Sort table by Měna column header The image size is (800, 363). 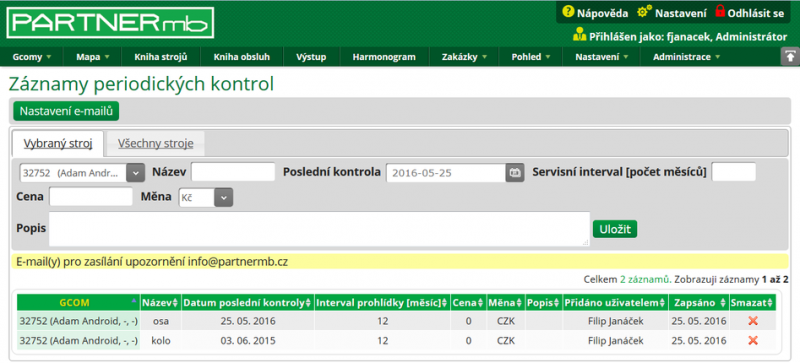click(x=506, y=302)
